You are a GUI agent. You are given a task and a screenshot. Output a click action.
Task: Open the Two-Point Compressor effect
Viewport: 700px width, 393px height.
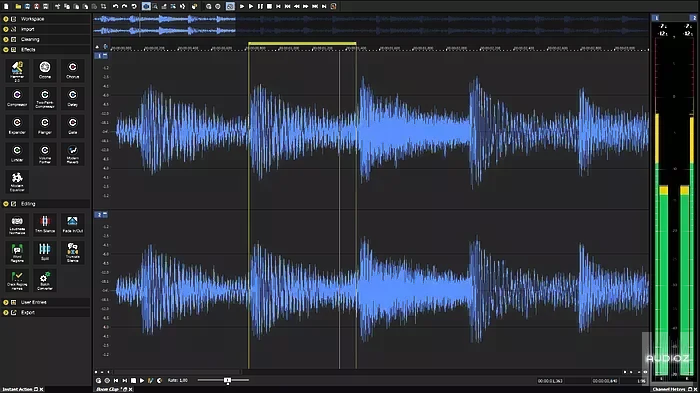click(45, 98)
